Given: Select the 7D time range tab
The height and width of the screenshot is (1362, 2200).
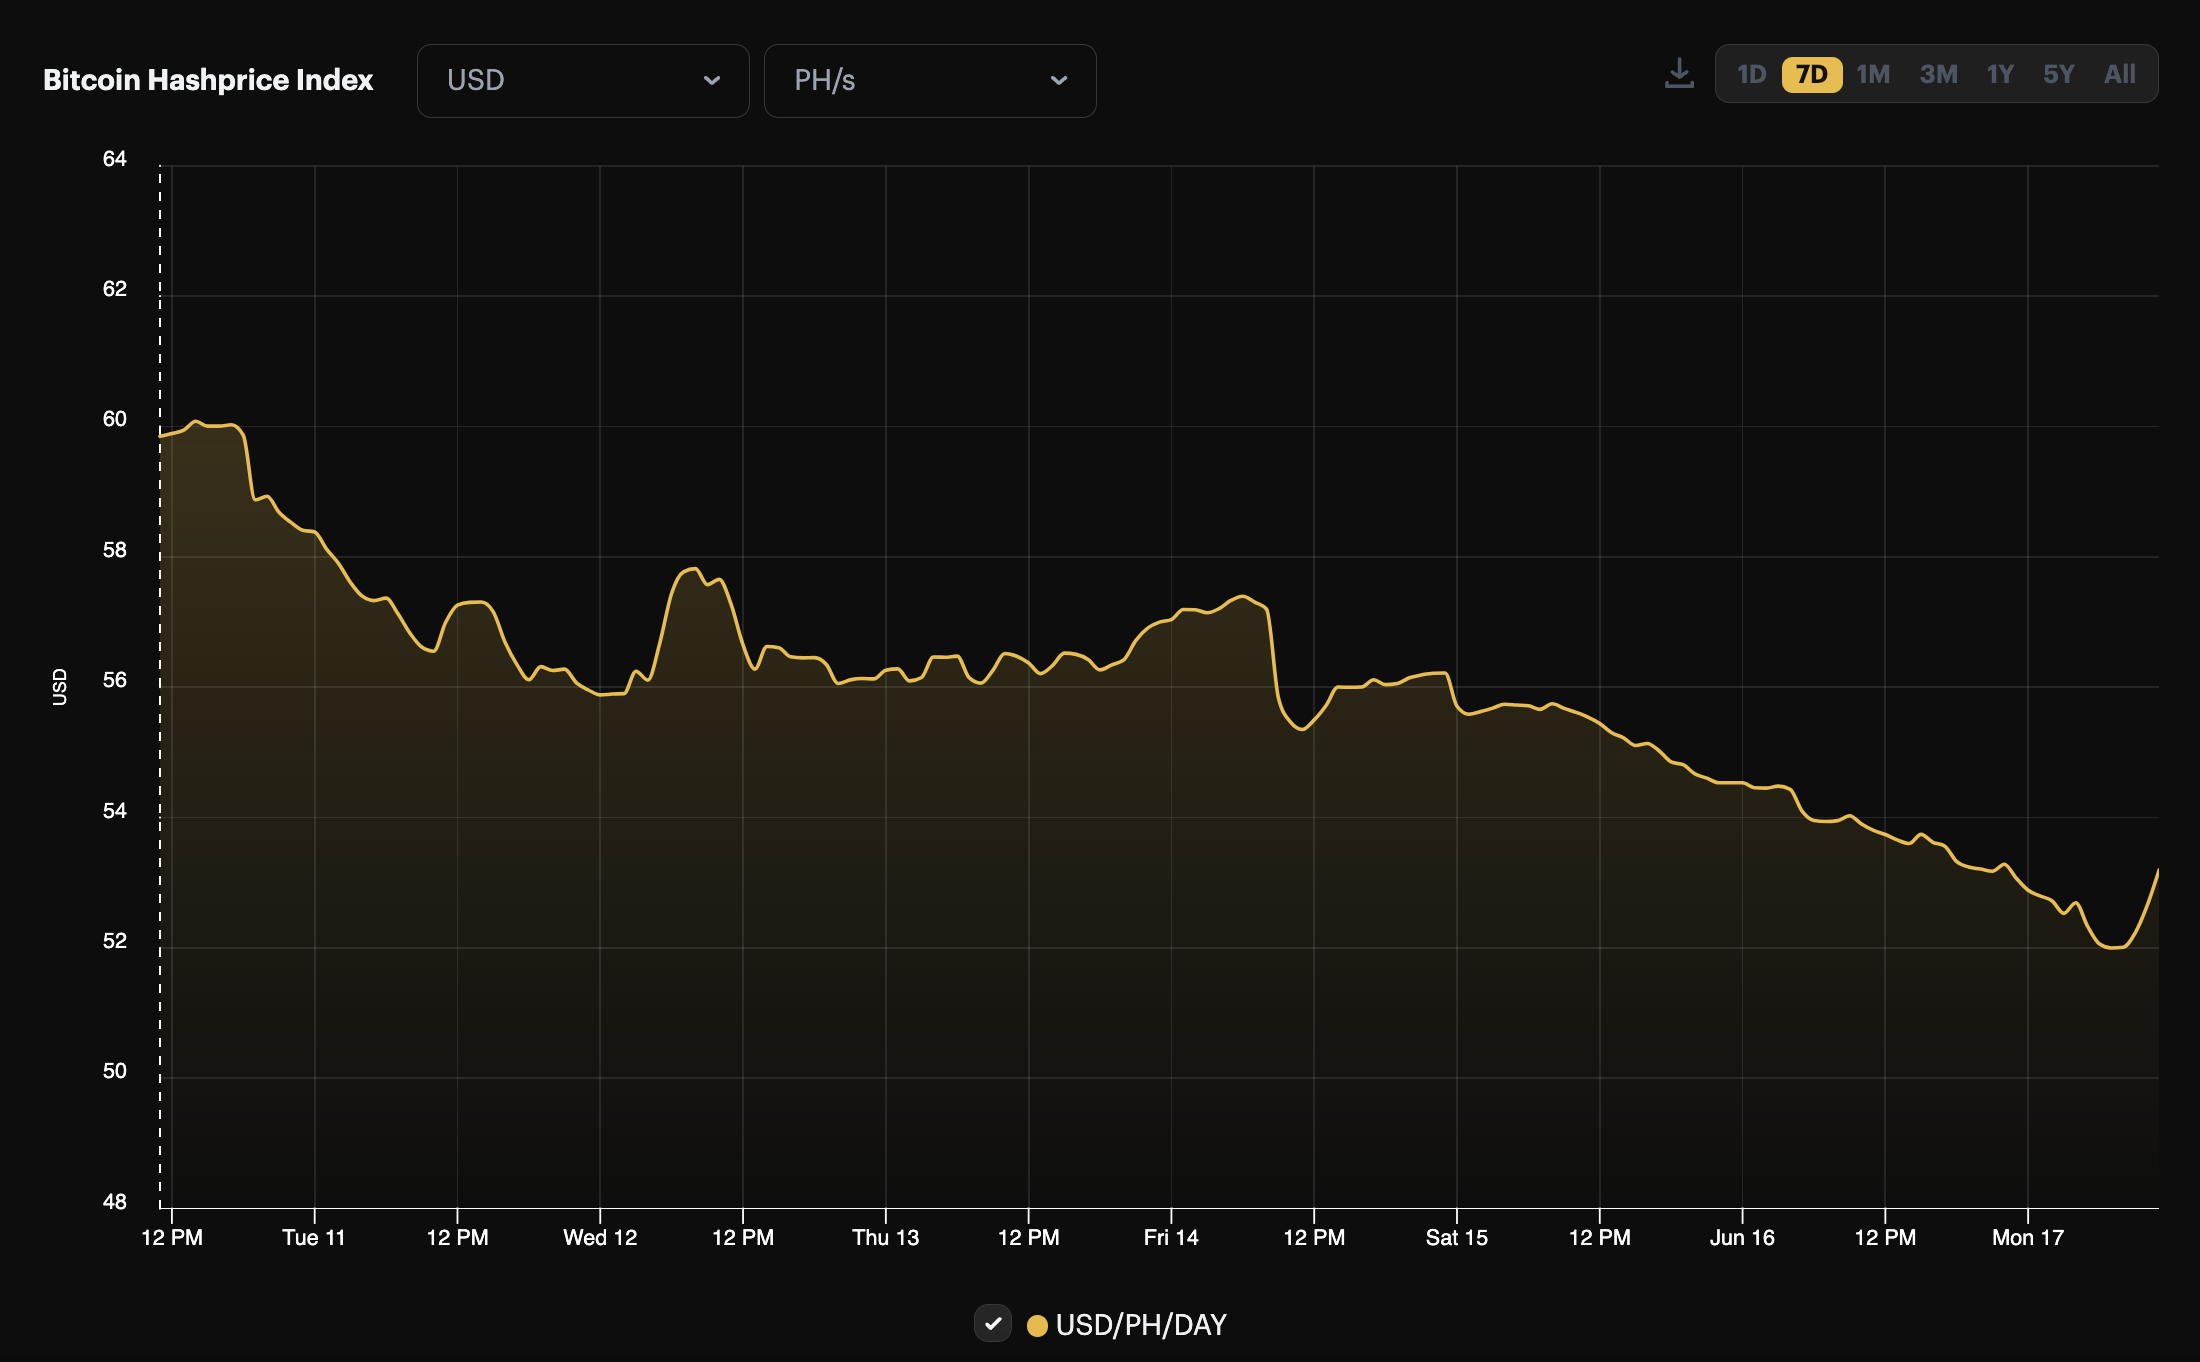Looking at the screenshot, I should [1811, 73].
